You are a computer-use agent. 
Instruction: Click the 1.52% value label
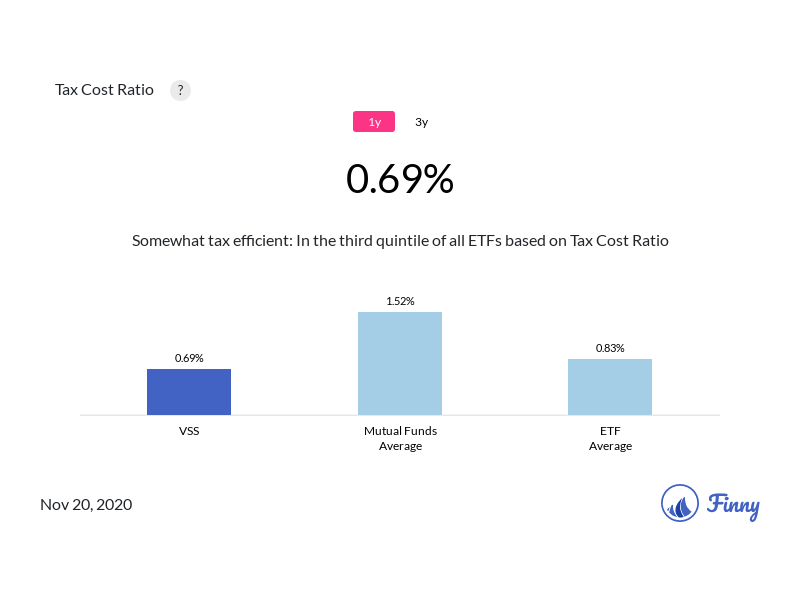point(400,301)
